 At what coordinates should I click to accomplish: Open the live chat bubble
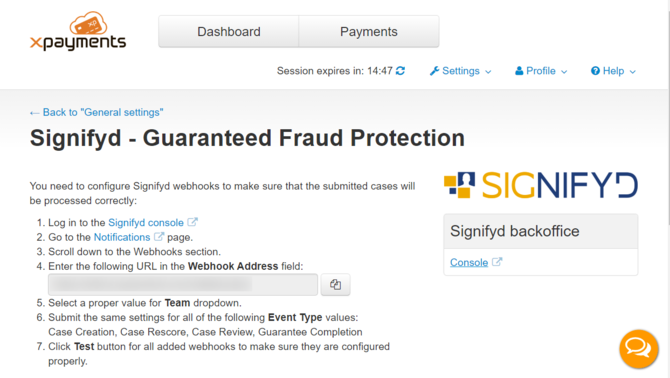pyautogui.click(x=638, y=349)
